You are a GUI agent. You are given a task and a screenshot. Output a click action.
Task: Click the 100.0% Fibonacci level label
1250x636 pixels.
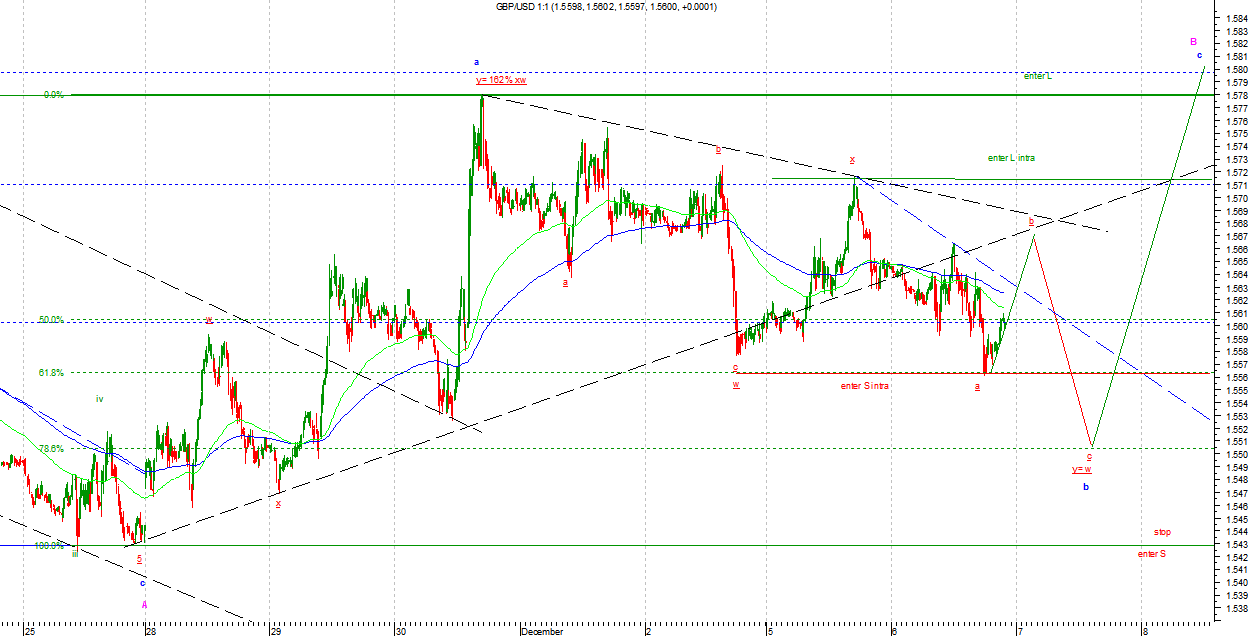pyautogui.click(x=49, y=546)
